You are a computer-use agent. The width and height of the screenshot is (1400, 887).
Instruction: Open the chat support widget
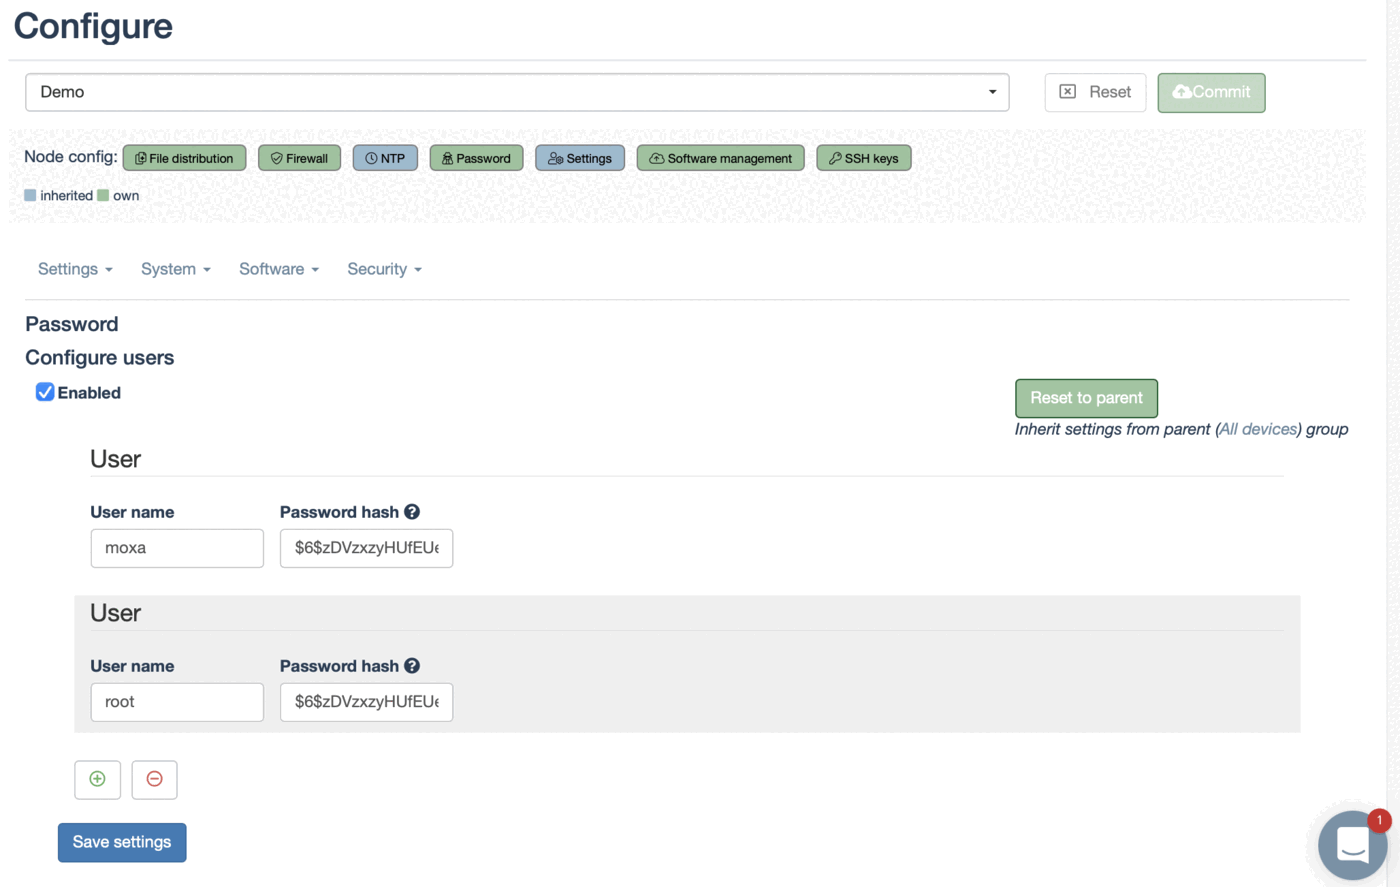point(1352,845)
